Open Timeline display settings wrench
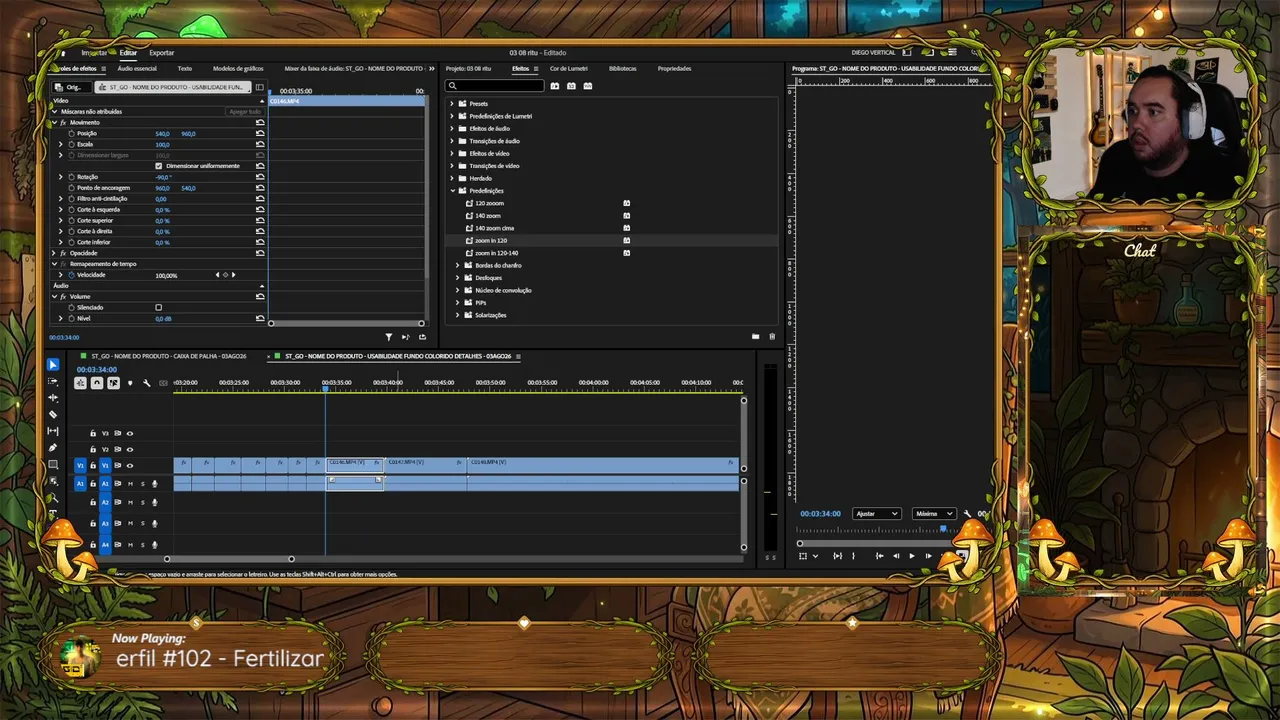 pyautogui.click(x=146, y=383)
